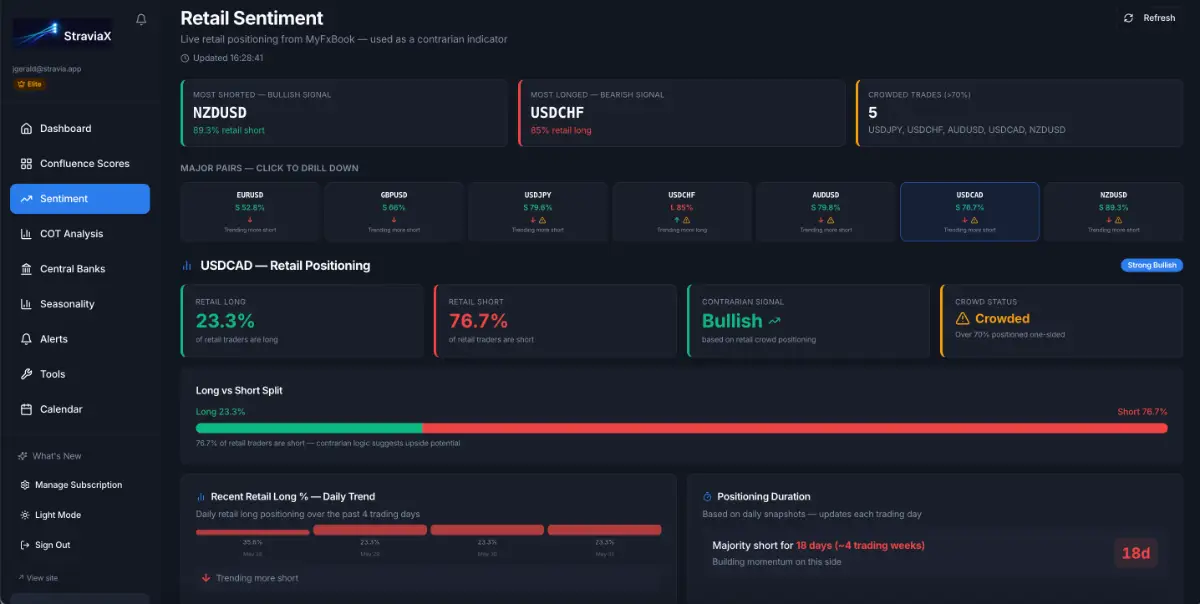Click the Refresh button
The height and width of the screenshot is (604, 1200).
[1150, 18]
